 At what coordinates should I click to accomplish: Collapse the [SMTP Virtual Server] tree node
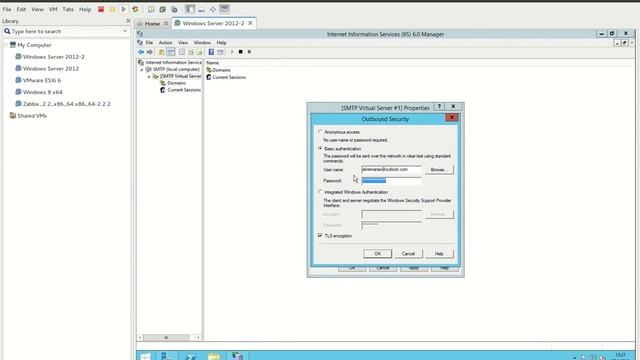(x=149, y=76)
